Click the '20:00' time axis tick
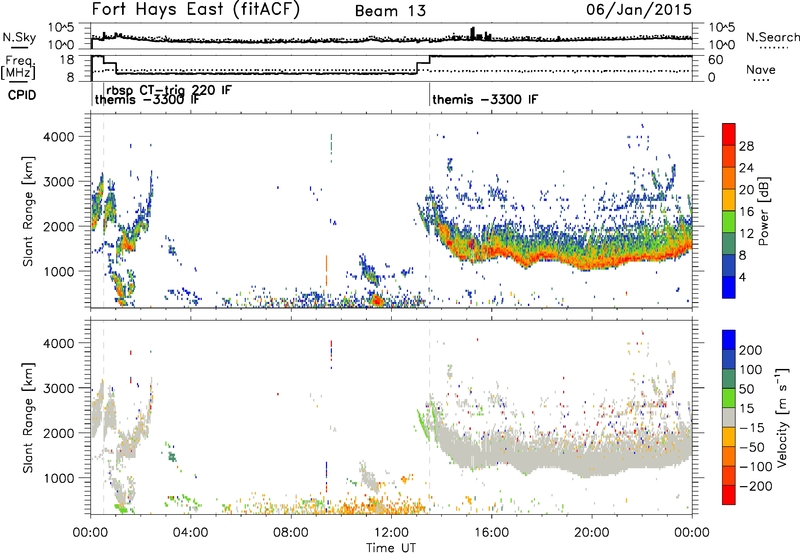This screenshot has width=800, height=554. (591, 533)
